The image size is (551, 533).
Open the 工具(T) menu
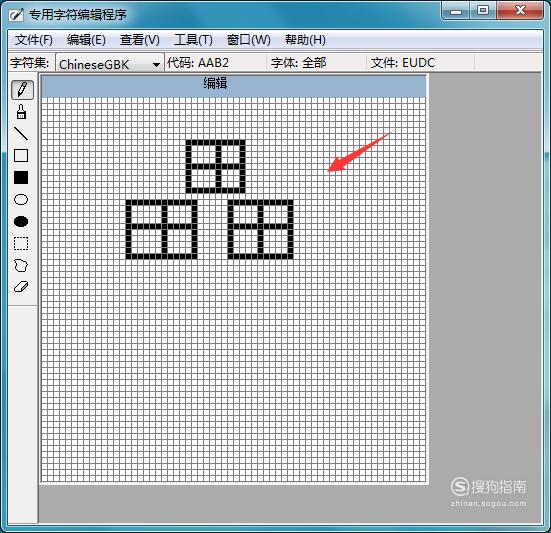tap(193, 40)
